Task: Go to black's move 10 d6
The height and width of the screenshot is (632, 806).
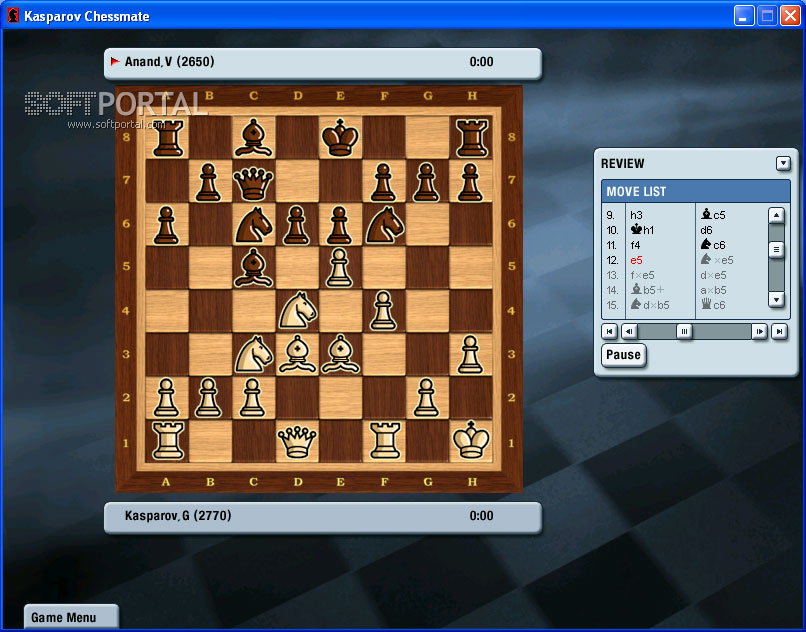Action: click(706, 230)
